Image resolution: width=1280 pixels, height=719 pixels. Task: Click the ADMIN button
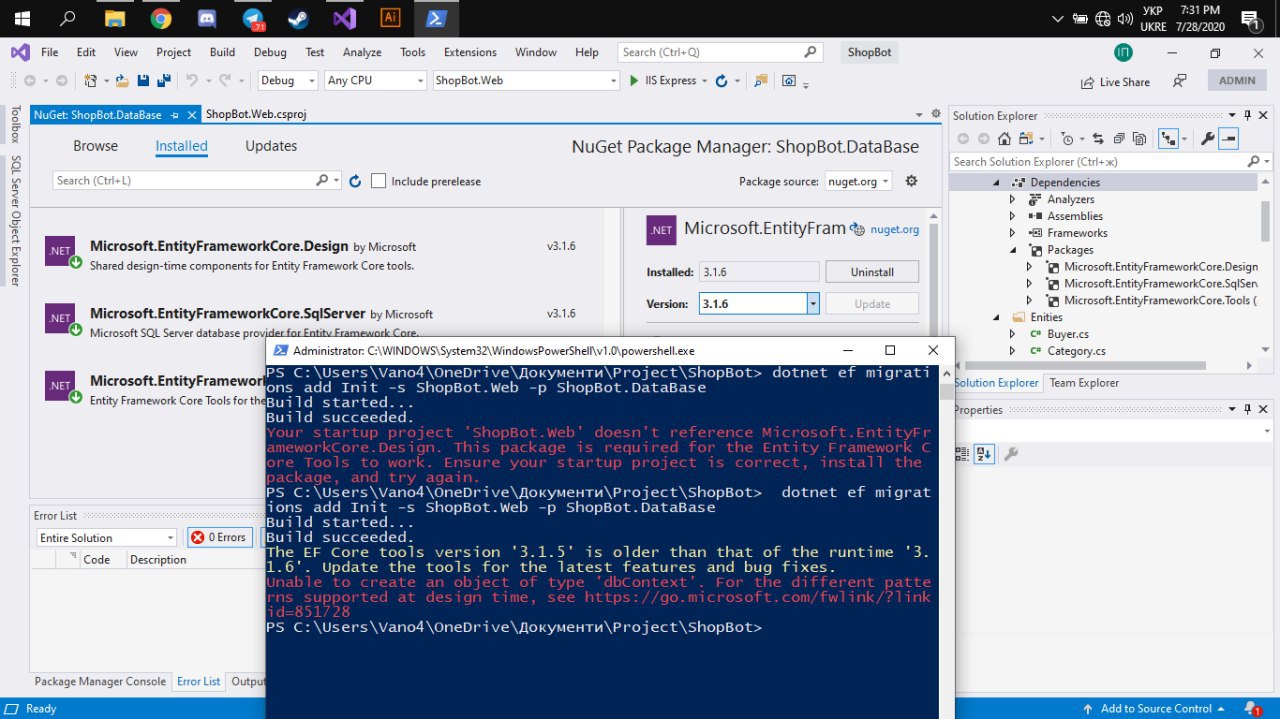pyautogui.click(x=1237, y=81)
